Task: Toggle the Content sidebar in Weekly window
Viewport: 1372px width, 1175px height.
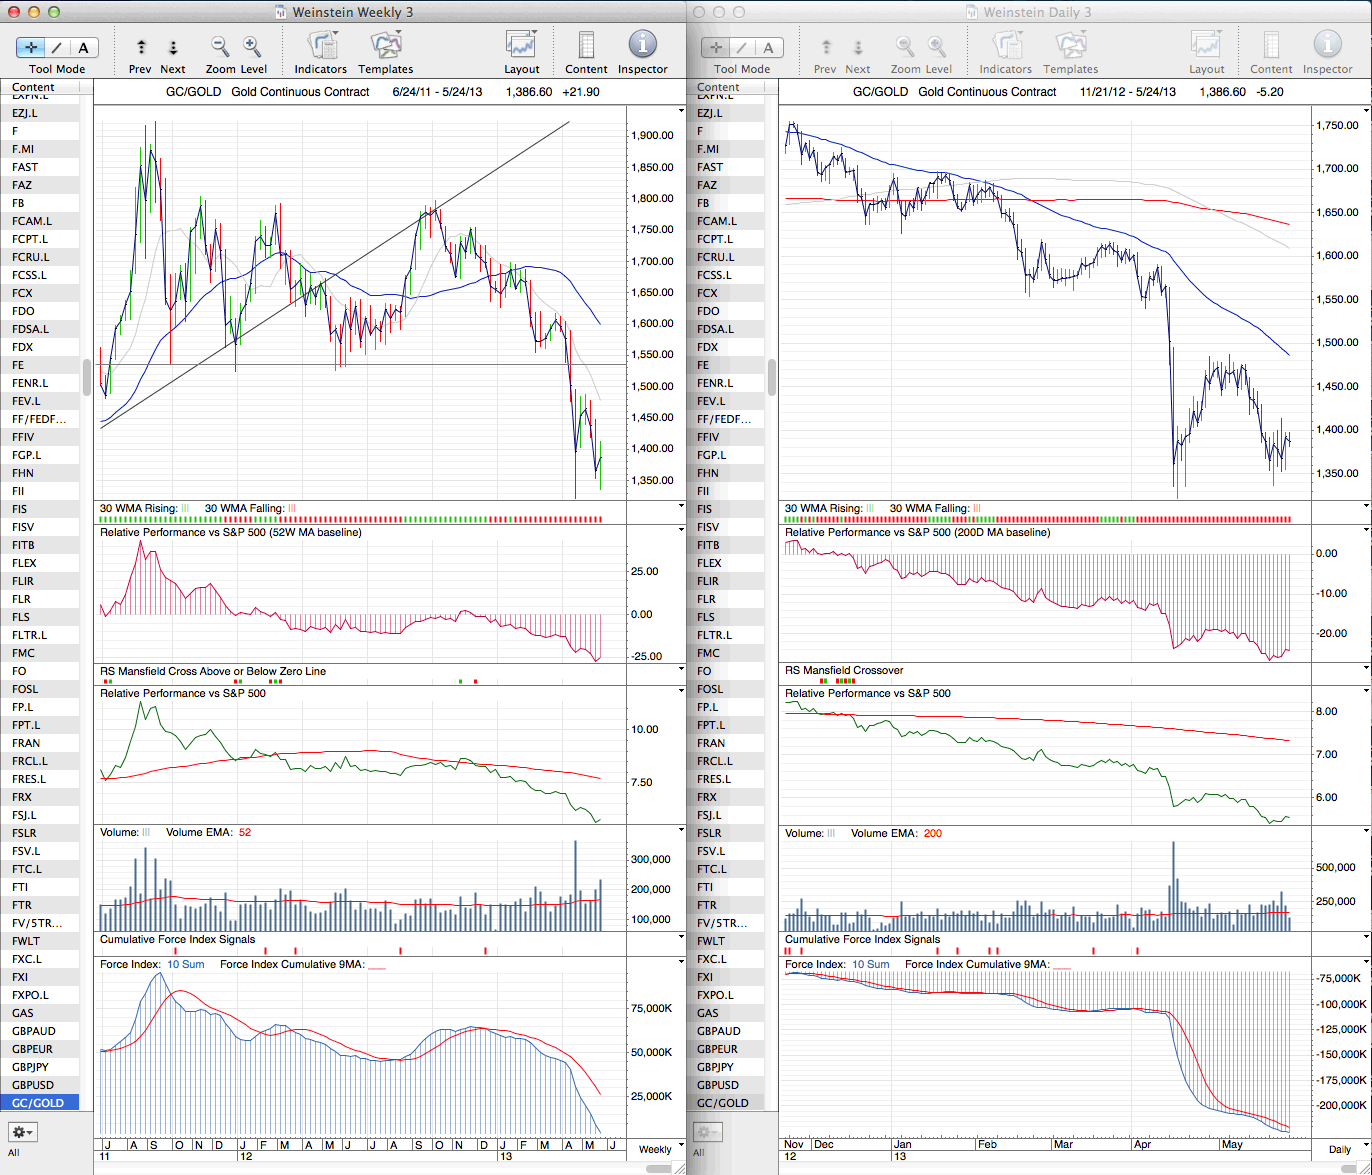Action: pyautogui.click(x=586, y=46)
